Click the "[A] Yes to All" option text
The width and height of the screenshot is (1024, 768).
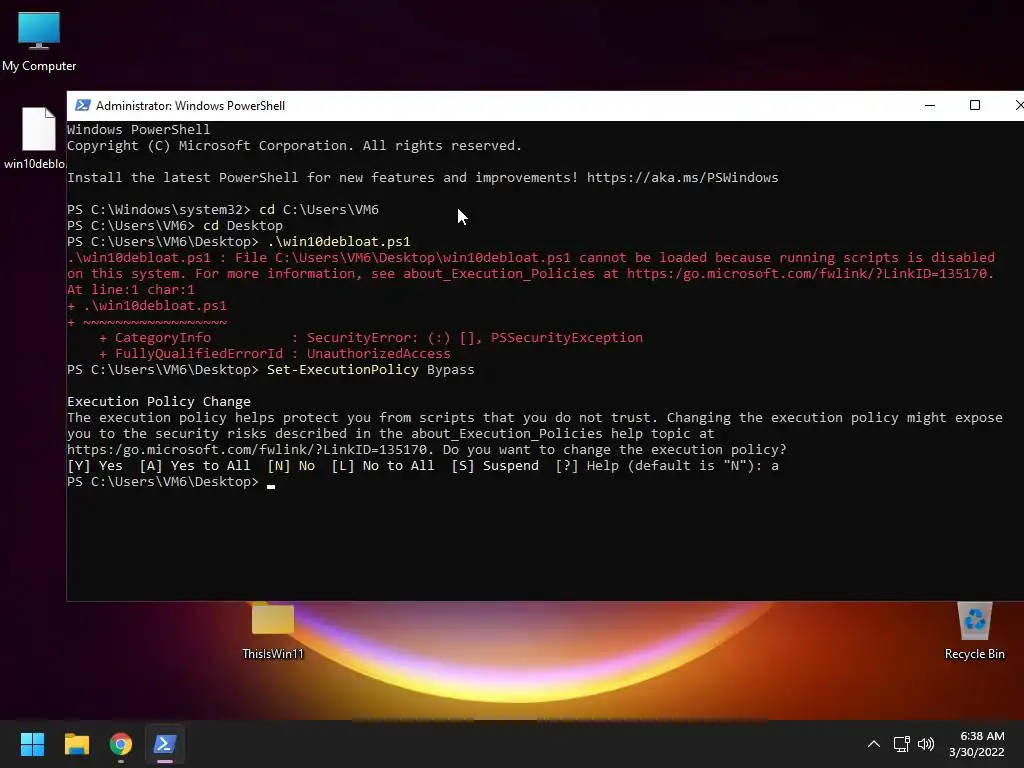click(x=195, y=466)
